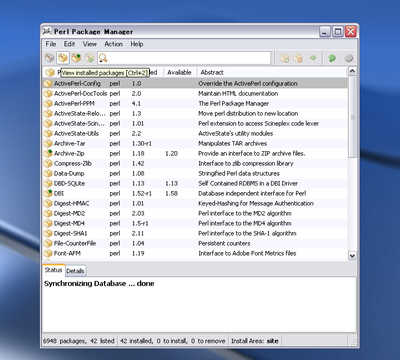Click the upgradable package icon beside Archive-Zip
This screenshot has height=360, width=400.
[x=48, y=153]
